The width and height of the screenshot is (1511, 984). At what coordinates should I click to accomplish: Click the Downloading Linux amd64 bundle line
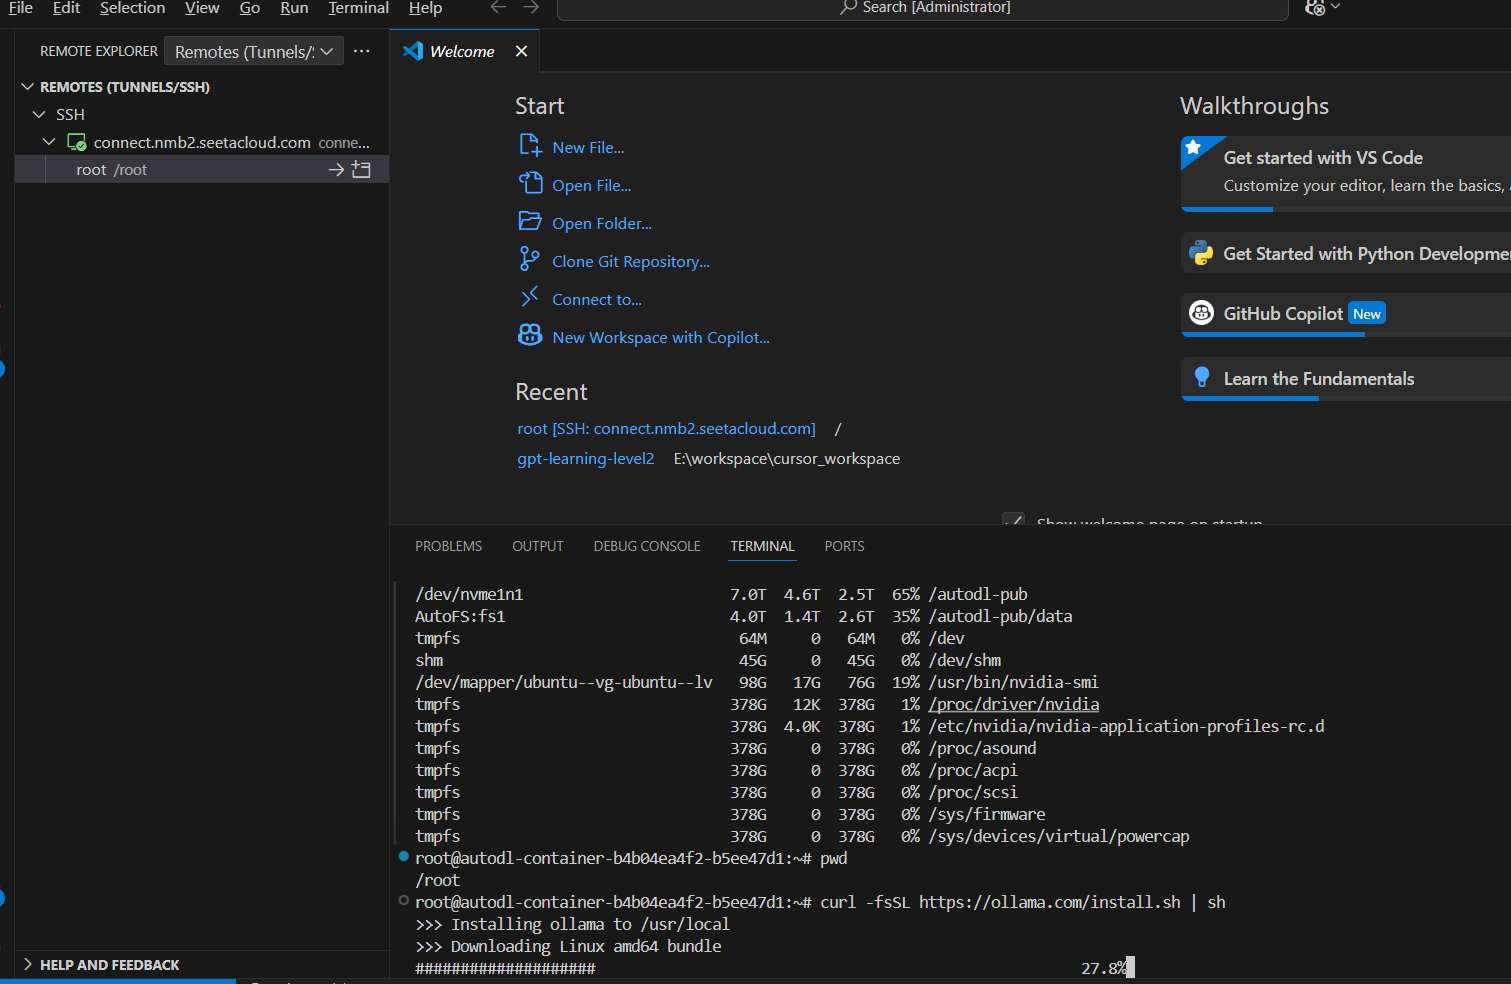coord(568,946)
